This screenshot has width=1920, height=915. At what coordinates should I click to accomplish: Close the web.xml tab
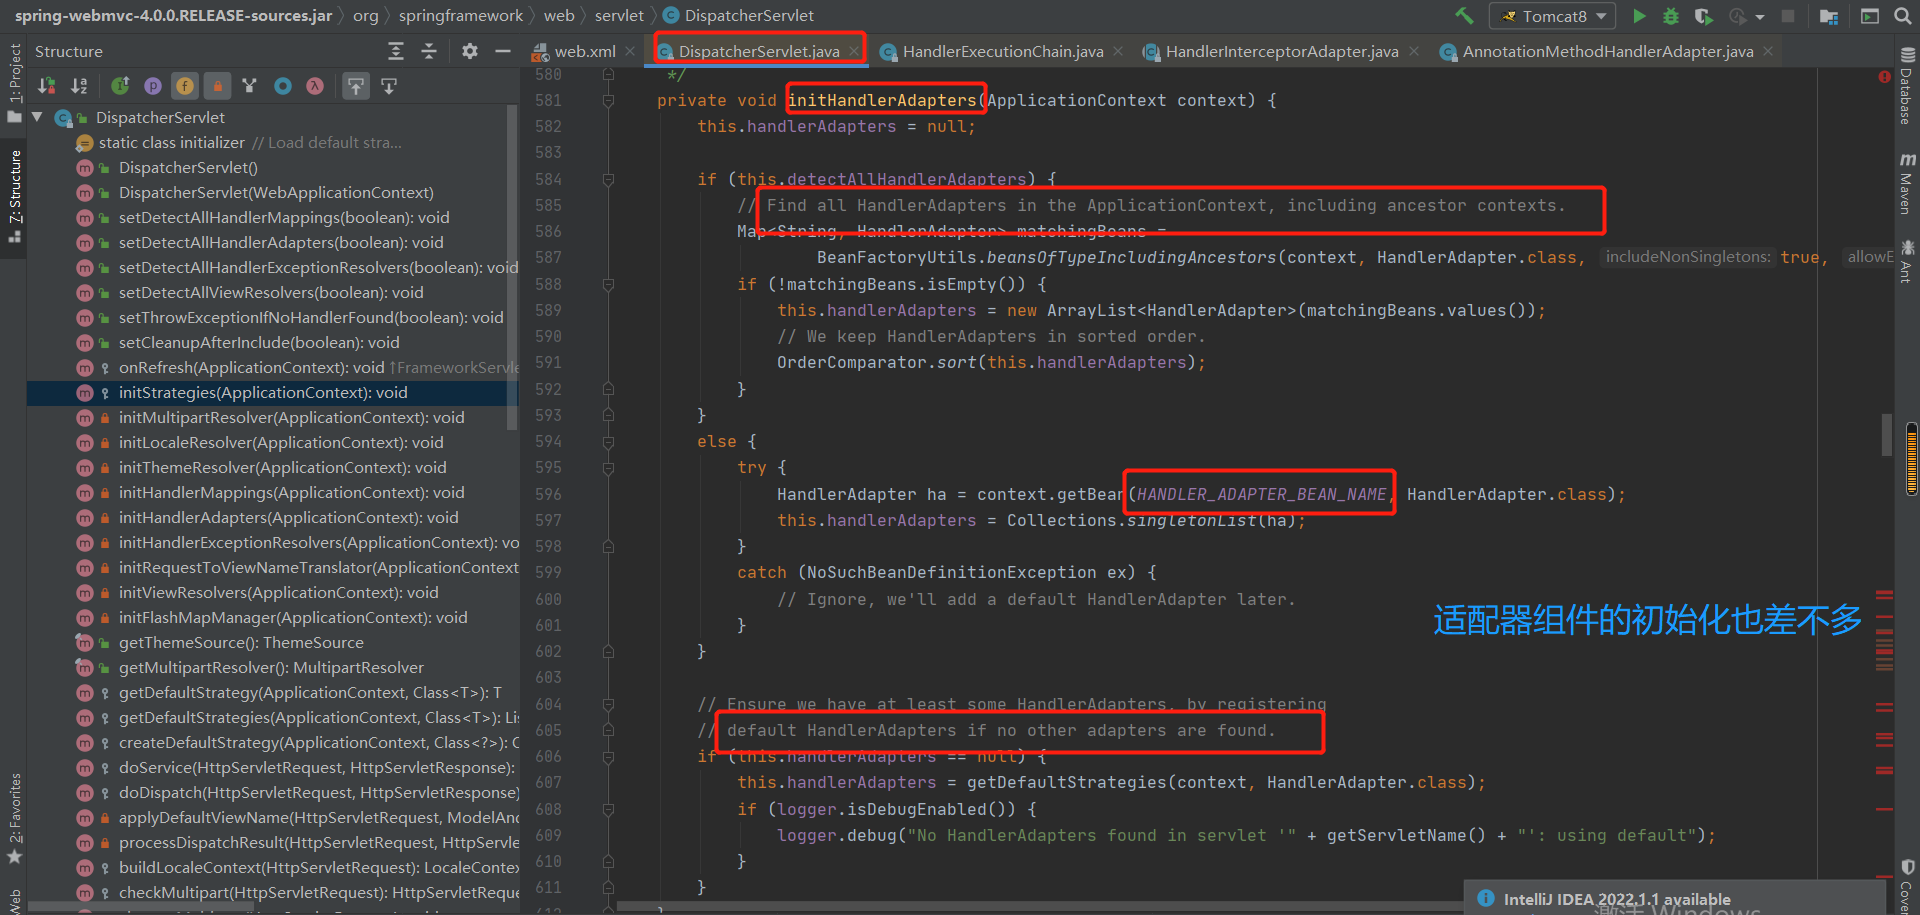[630, 51]
